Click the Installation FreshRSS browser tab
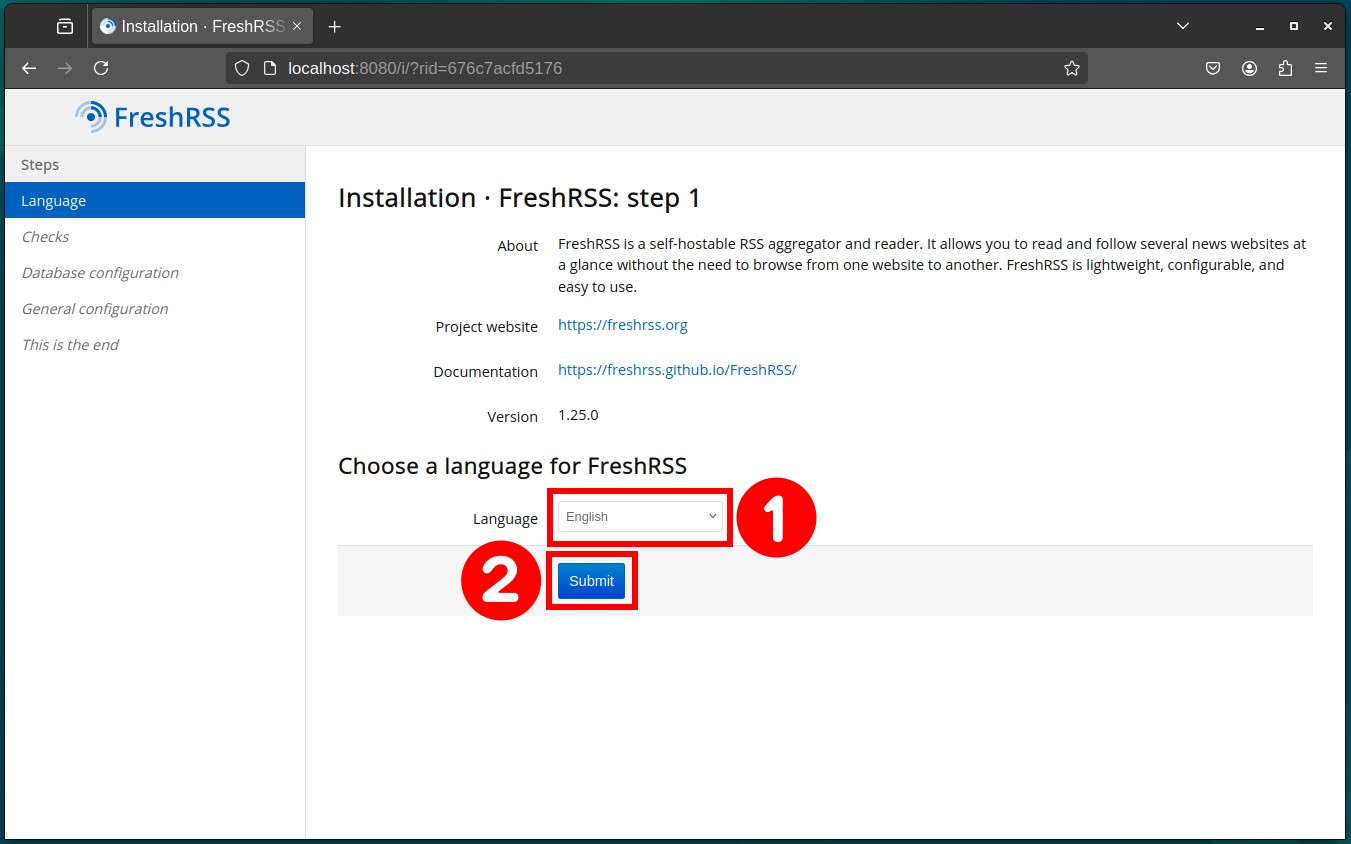Screen dimensions: 1351x844 click(x=201, y=27)
